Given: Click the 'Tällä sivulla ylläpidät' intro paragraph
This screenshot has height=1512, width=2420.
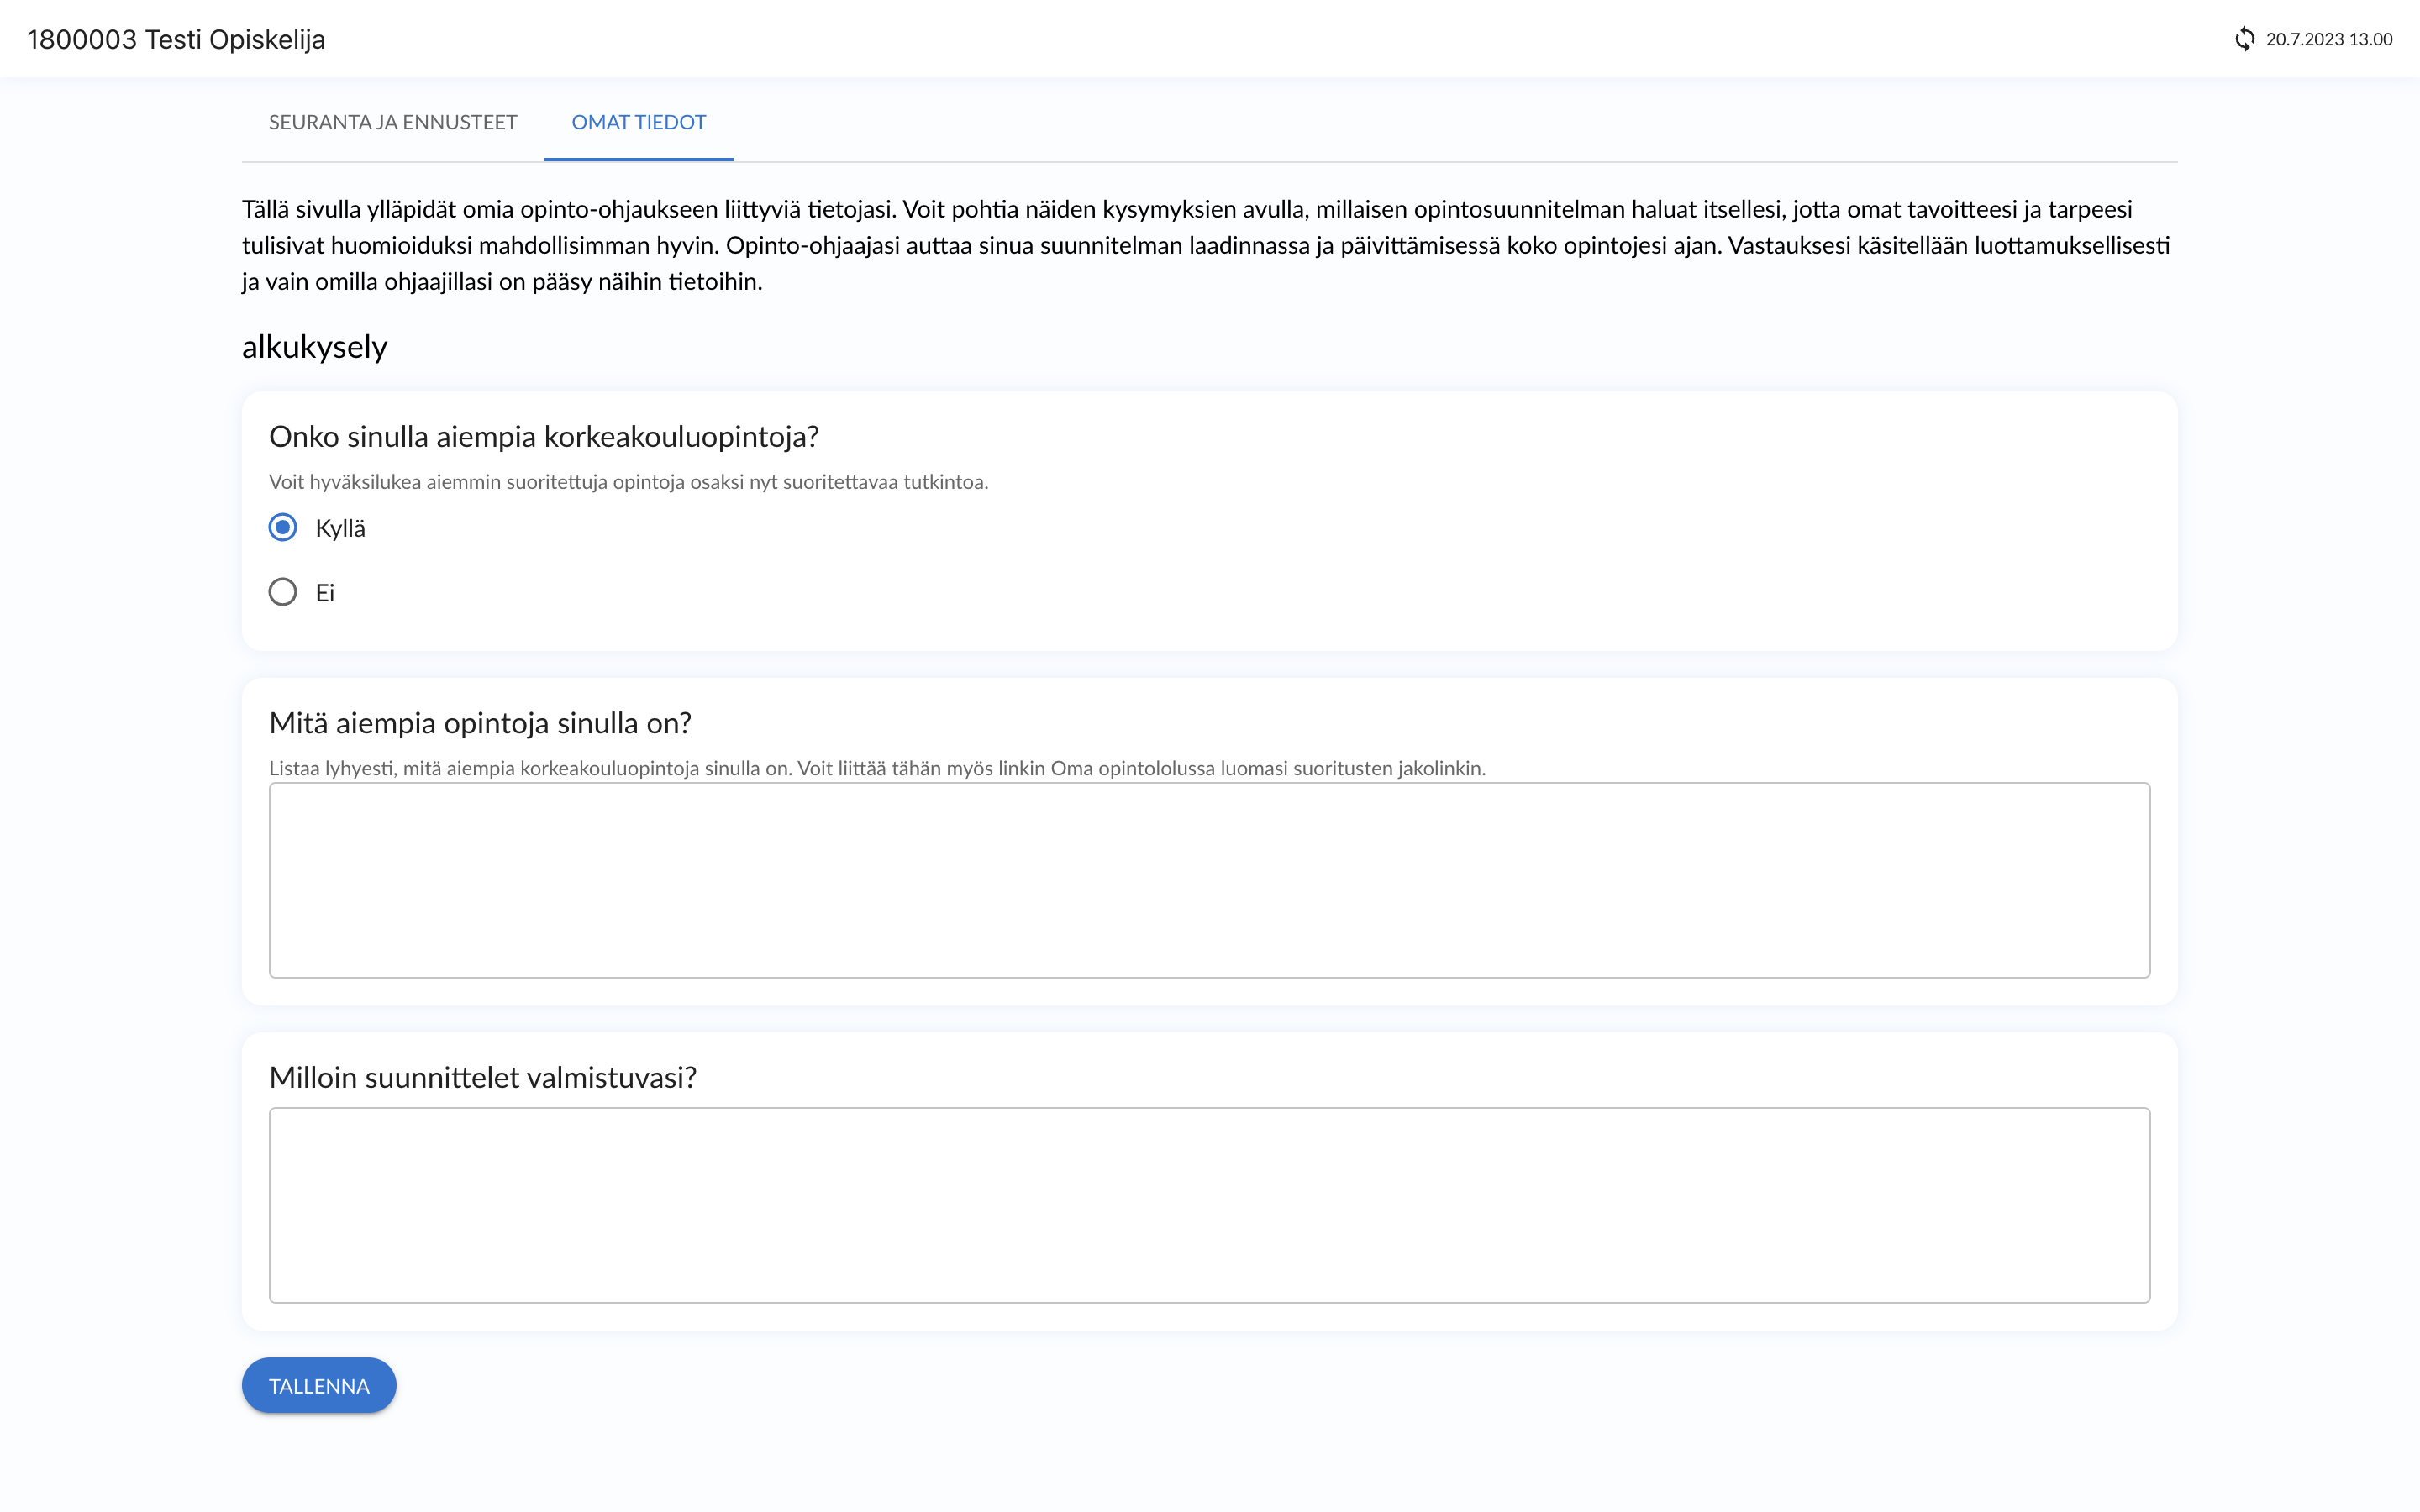Looking at the screenshot, I should pos(1206,245).
